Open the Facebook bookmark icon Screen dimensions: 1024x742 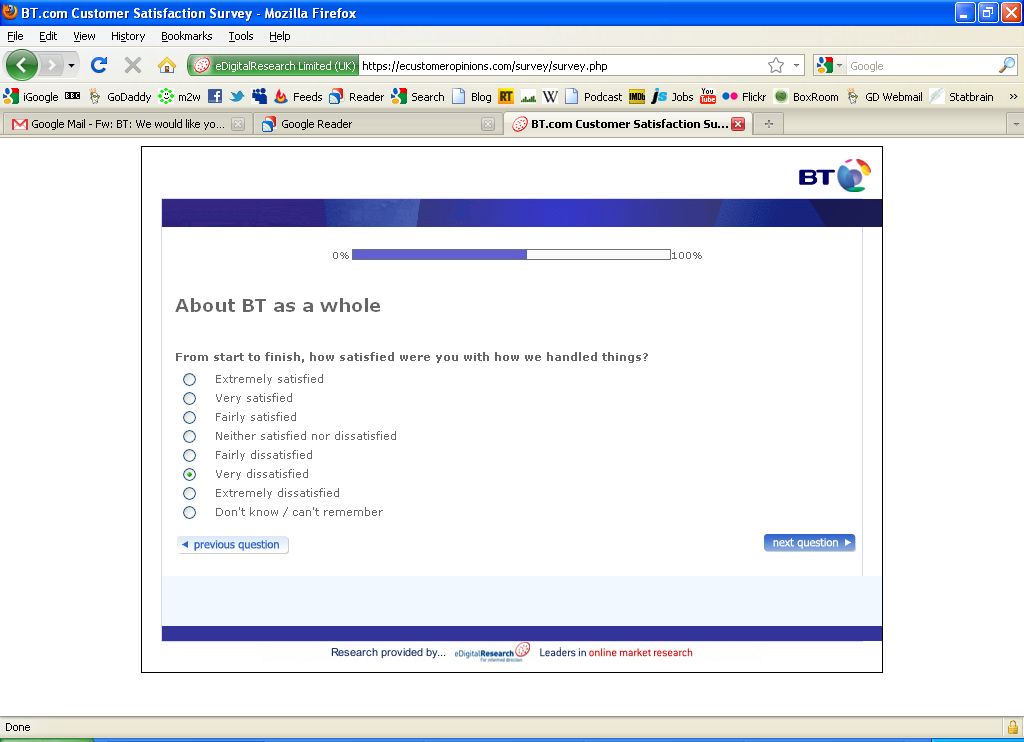(215, 97)
